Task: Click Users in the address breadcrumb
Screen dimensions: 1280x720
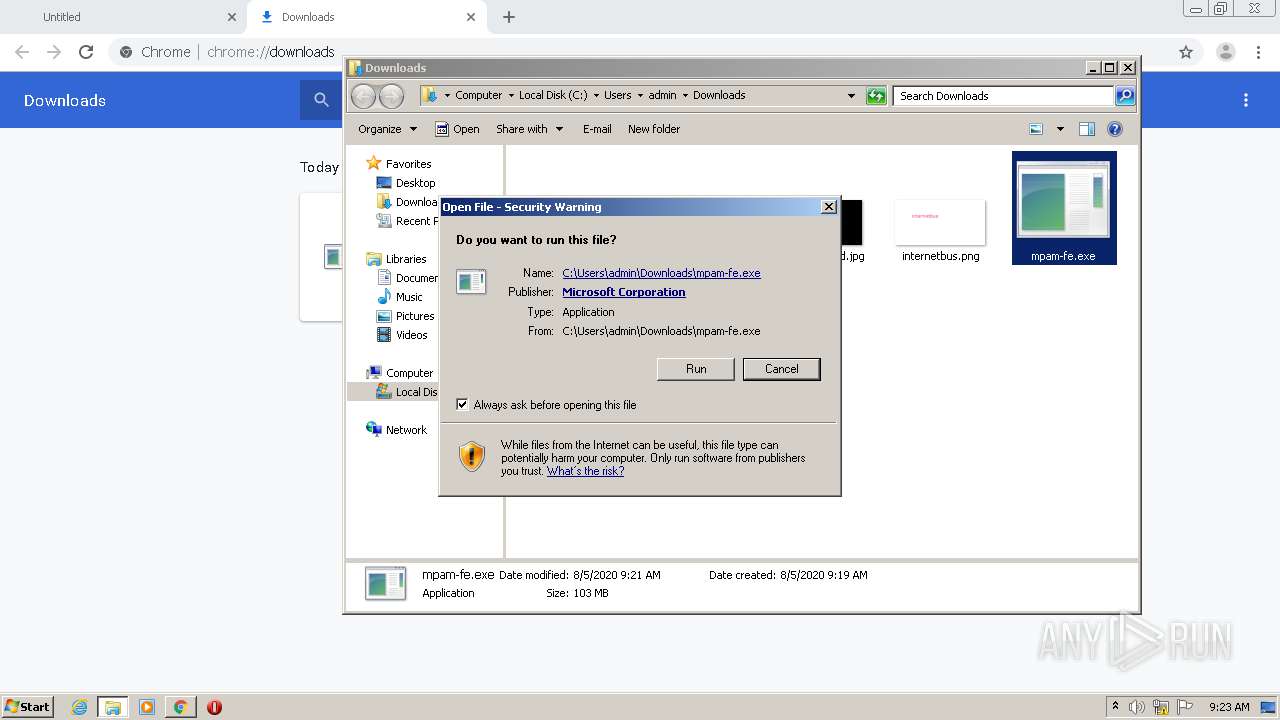Action: point(617,95)
